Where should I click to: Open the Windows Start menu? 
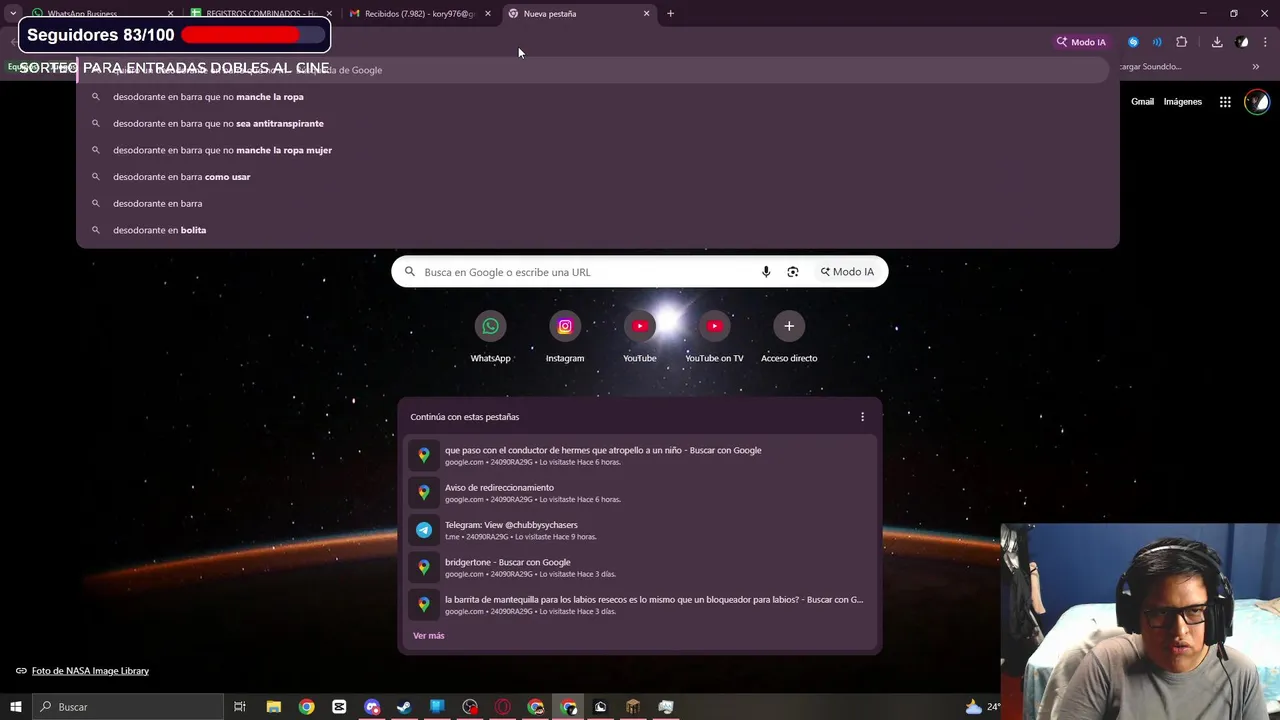(x=15, y=707)
